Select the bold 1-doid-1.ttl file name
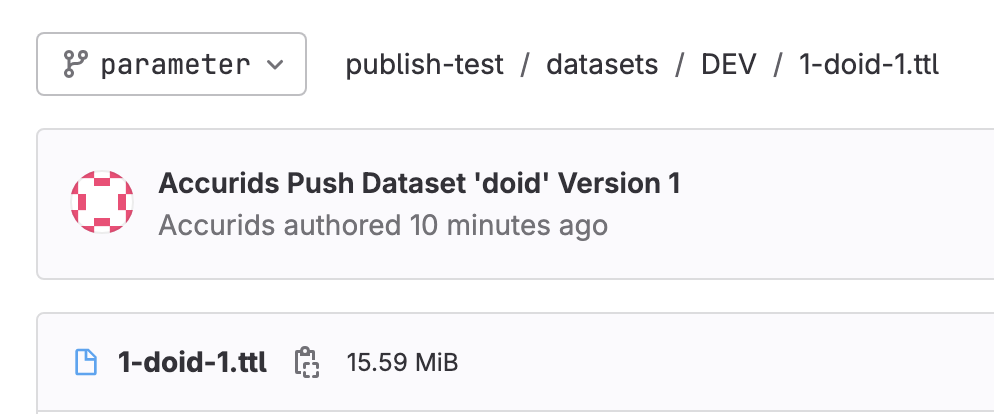Image resolution: width=994 pixels, height=414 pixels. (x=192, y=362)
